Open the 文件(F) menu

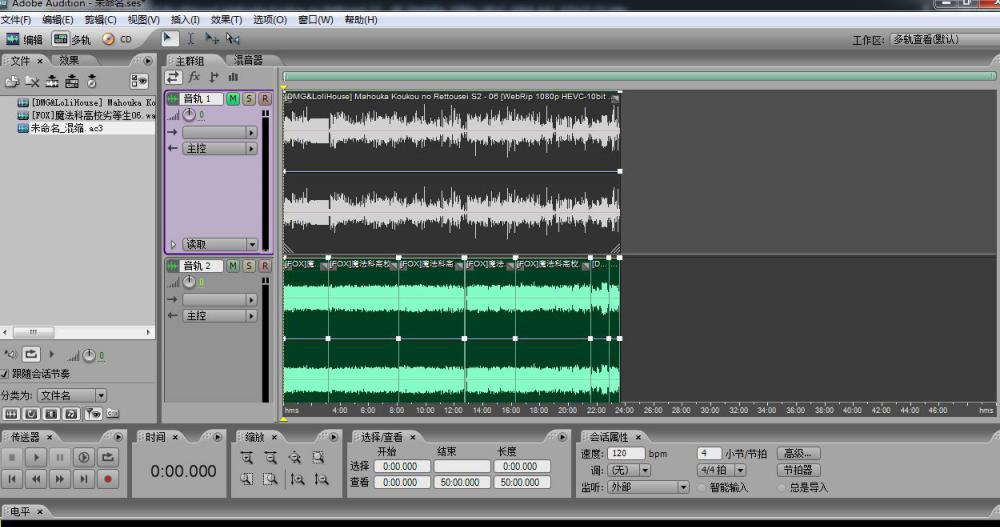pyautogui.click(x=16, y=20)
